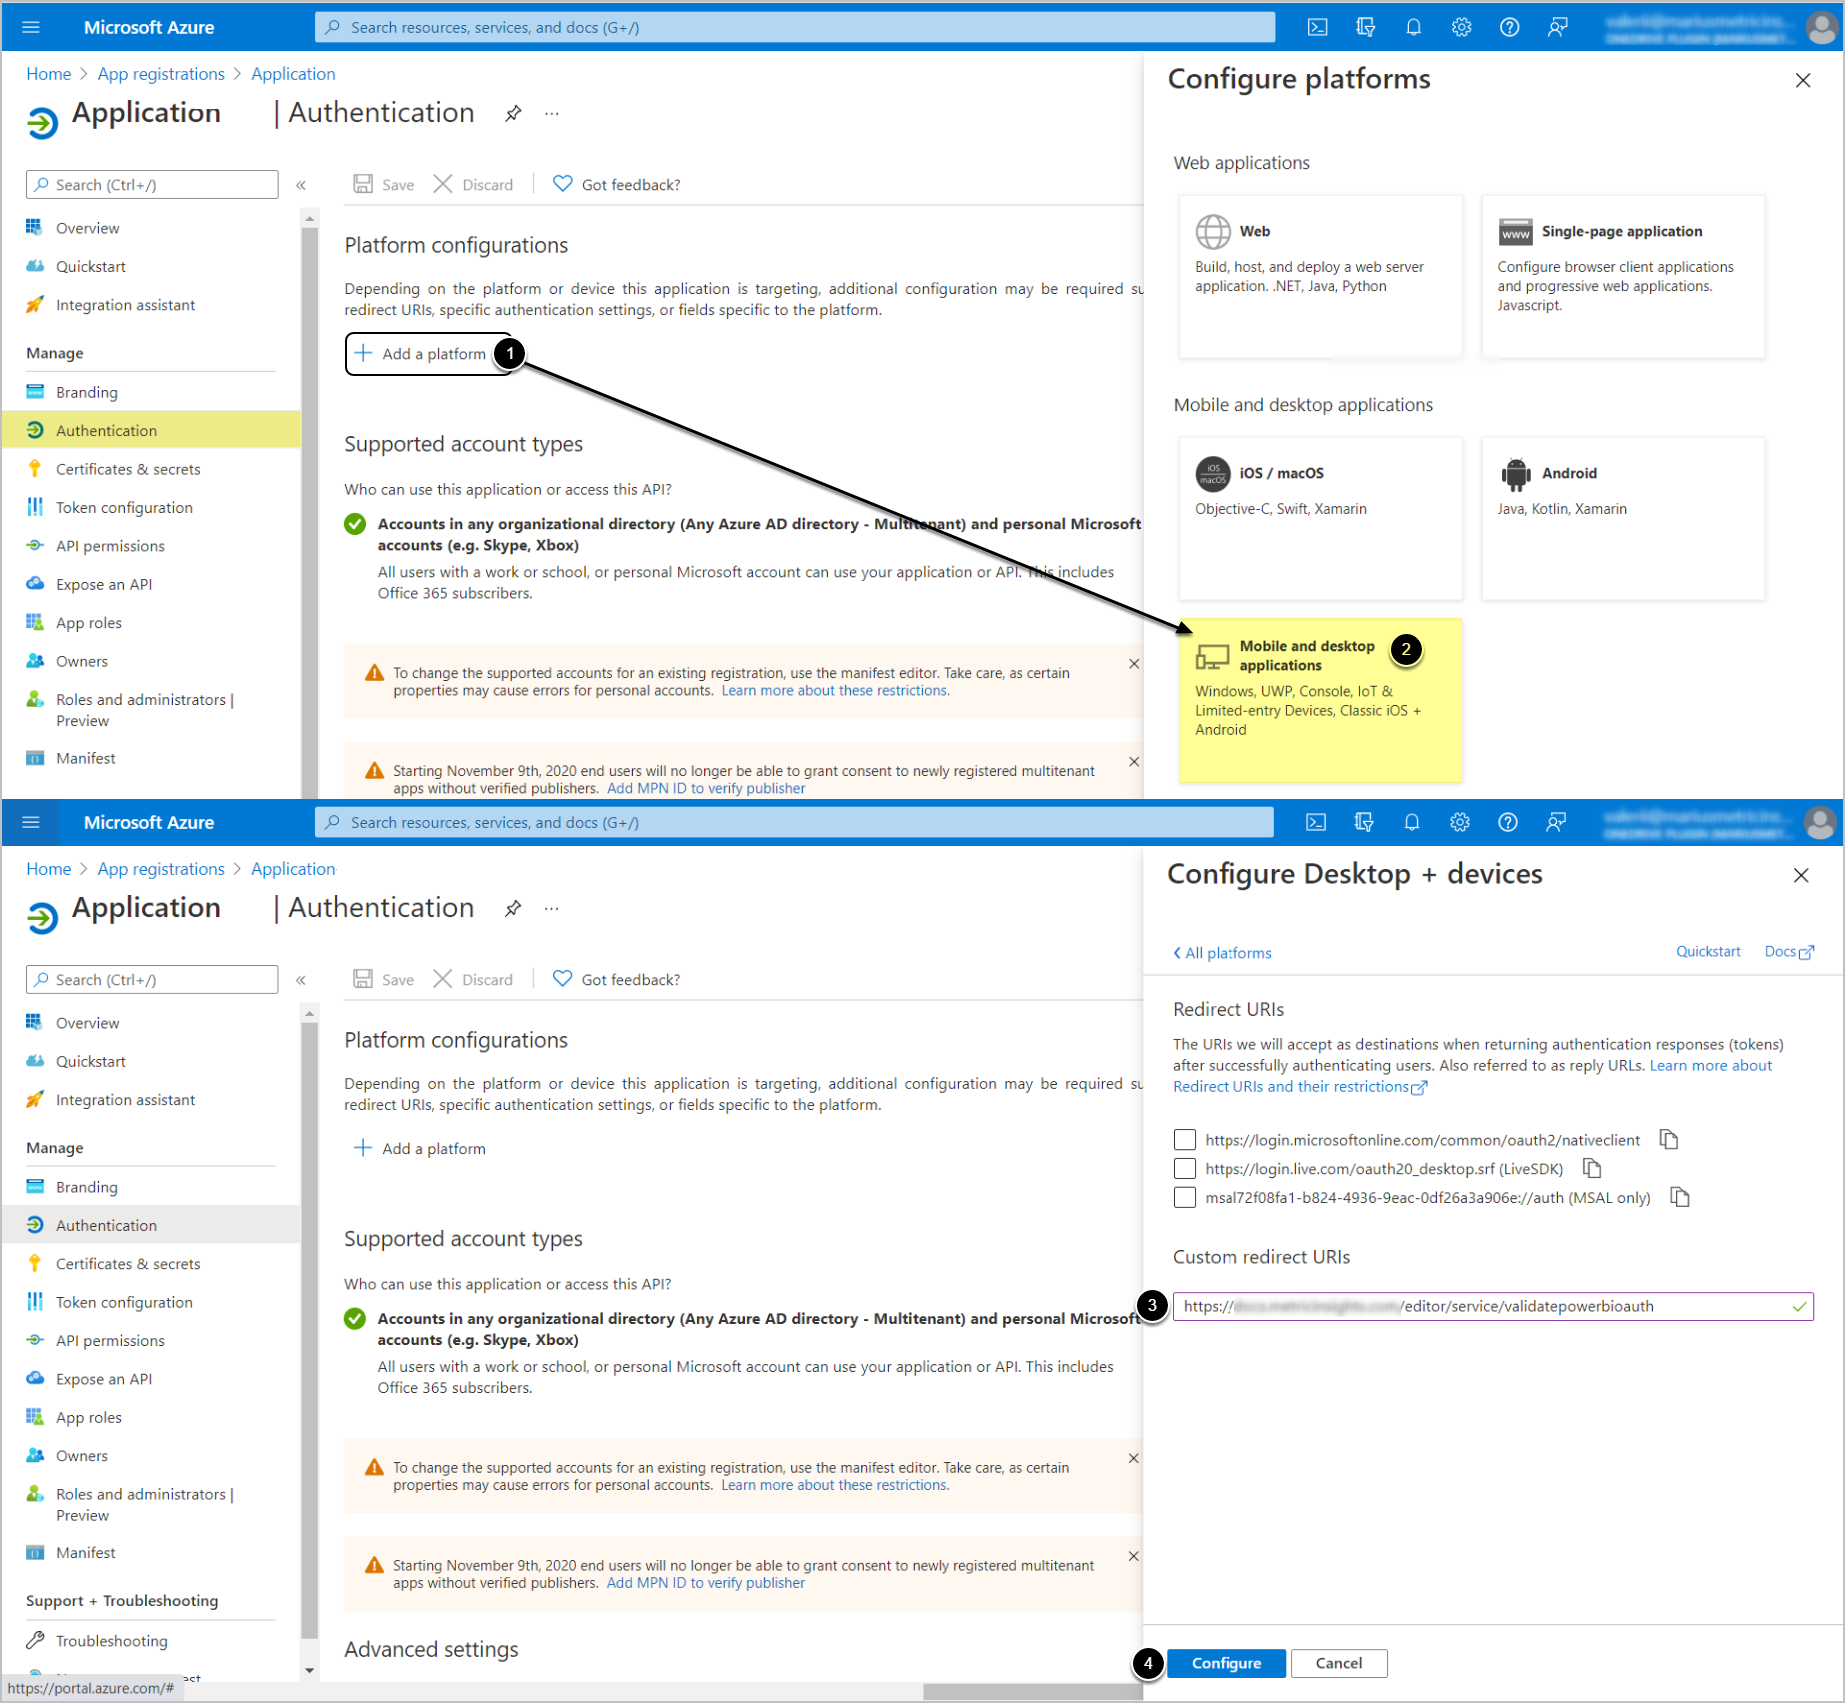This screenshot has width=1845, height=1703.
Task: Click sidebar vertical scrollbar beside Configure Desktop + devices
Action: click(x=309, y=1330)
